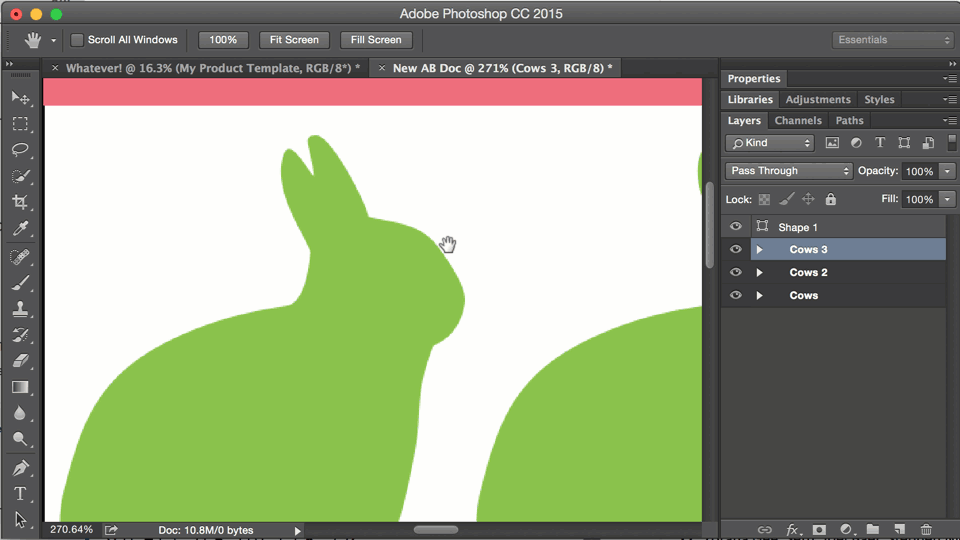This screenshot has width=960, height=540.
Task: Select the Lasso tool
Action: (x=20, y=150)
